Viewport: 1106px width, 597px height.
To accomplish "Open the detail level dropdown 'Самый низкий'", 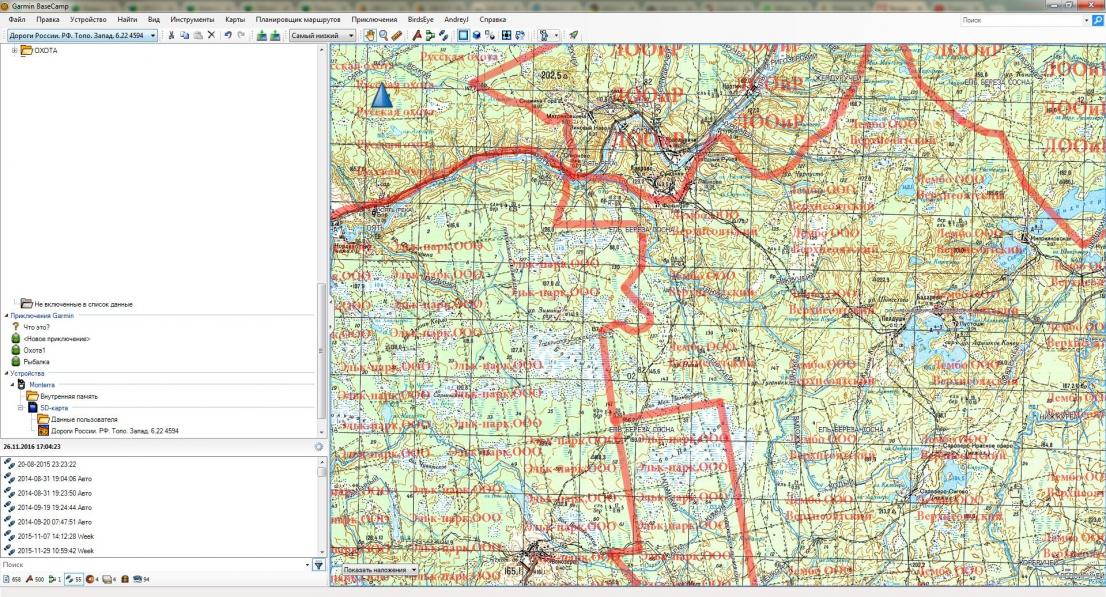I will (322, 35).
